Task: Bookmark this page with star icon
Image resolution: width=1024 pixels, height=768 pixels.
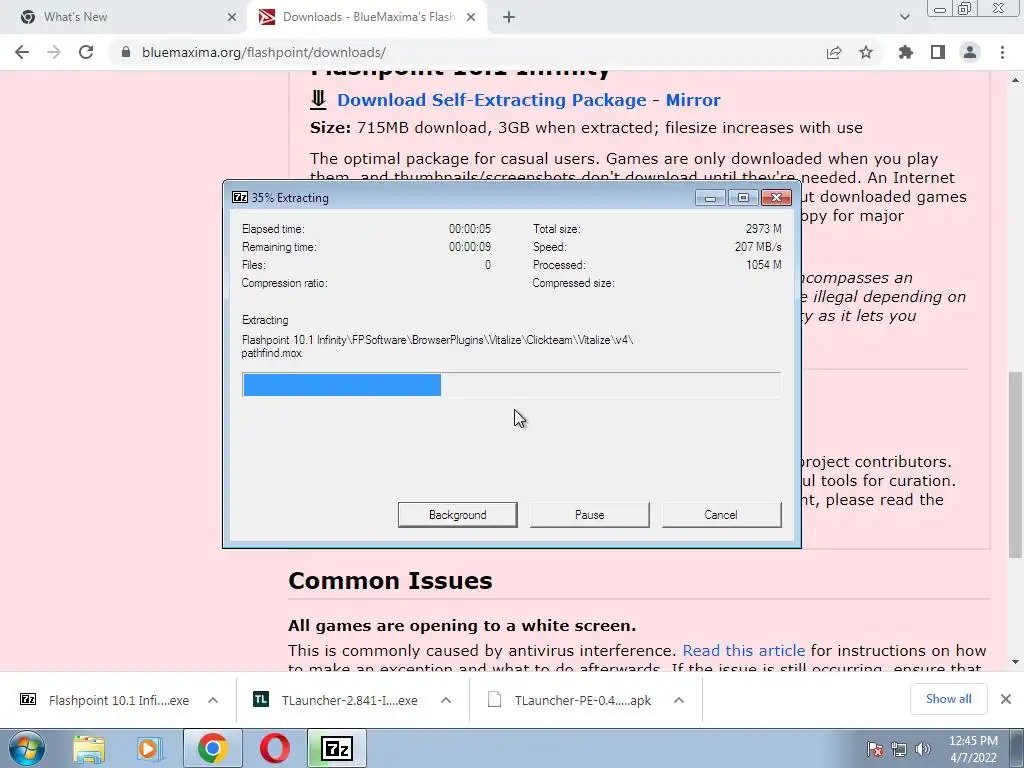Action: pyautogui.click(x=866, y=52)
